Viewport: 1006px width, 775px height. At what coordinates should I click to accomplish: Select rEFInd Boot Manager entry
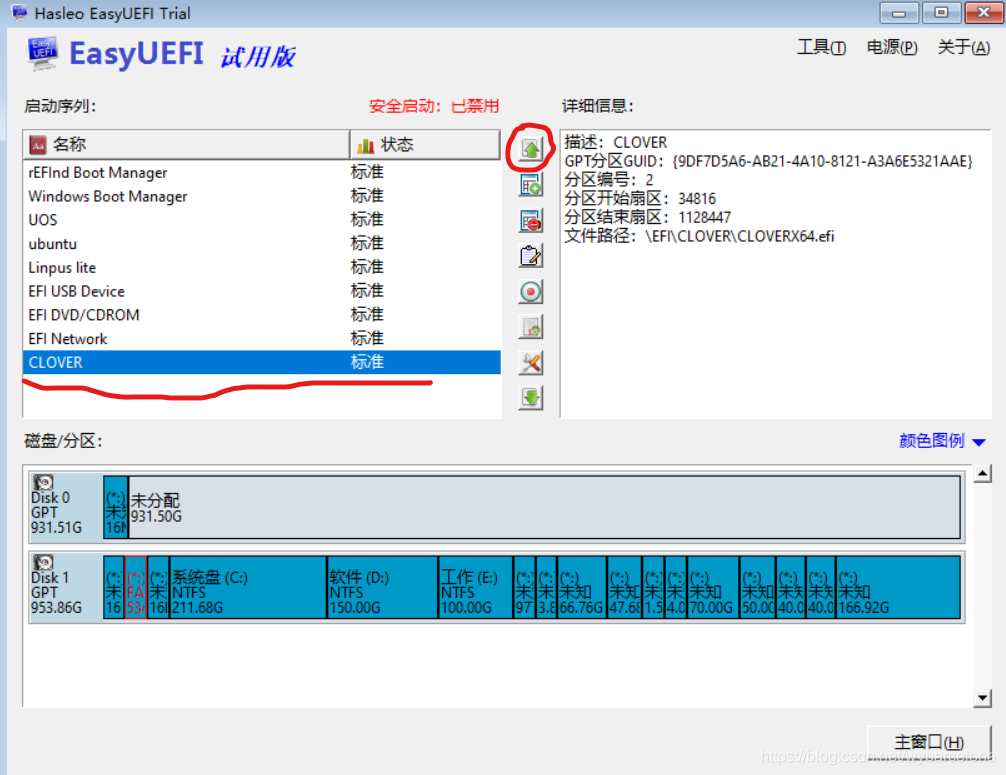pos(262,173)
